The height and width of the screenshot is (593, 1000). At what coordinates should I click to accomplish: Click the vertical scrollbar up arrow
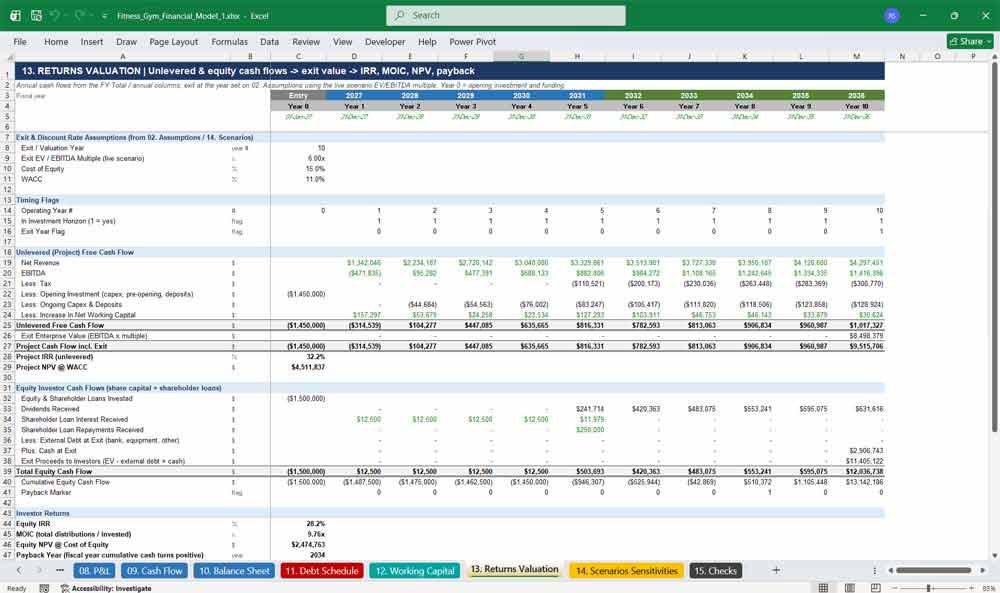pos(994,57)
